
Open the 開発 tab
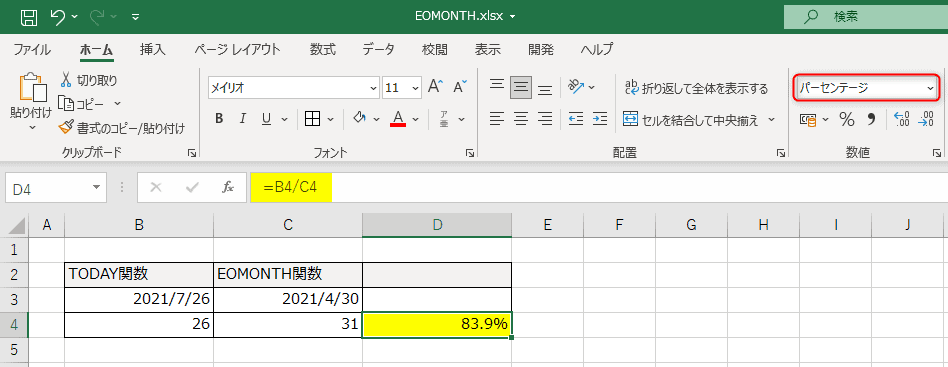[x=541, y=50]
